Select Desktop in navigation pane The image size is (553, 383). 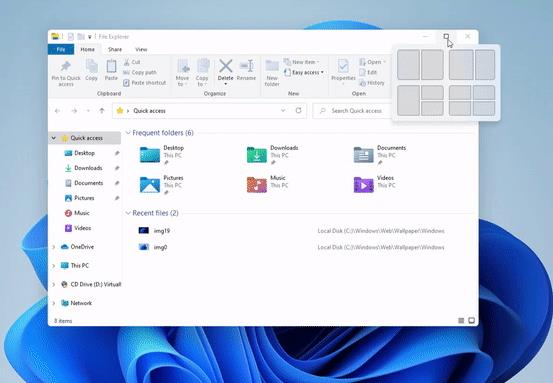coord(85,153)
